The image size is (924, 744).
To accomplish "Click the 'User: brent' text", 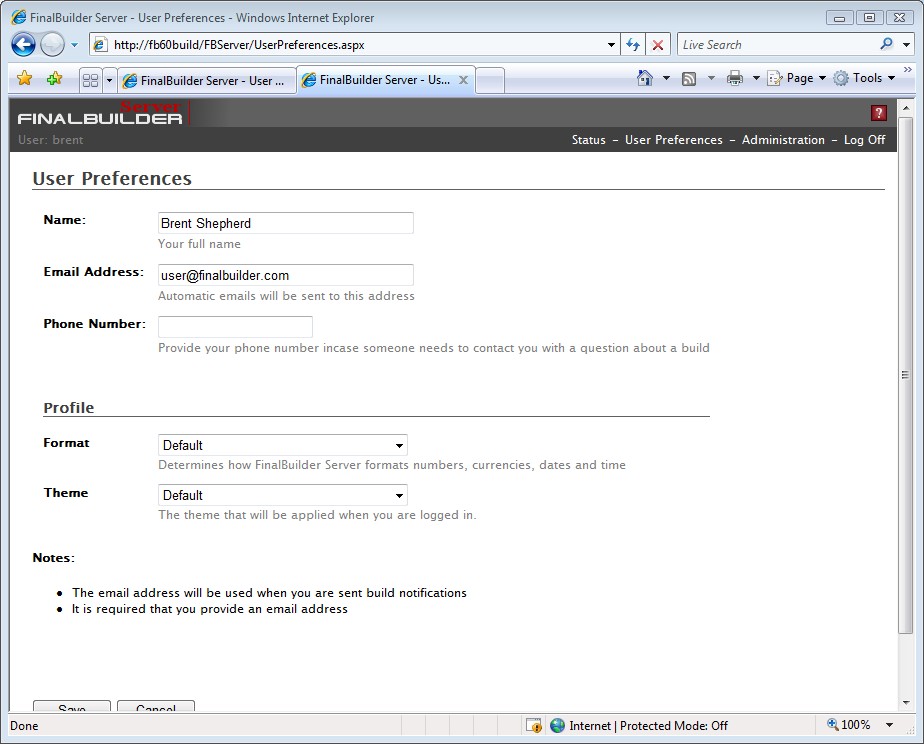I will click(51, 140).
